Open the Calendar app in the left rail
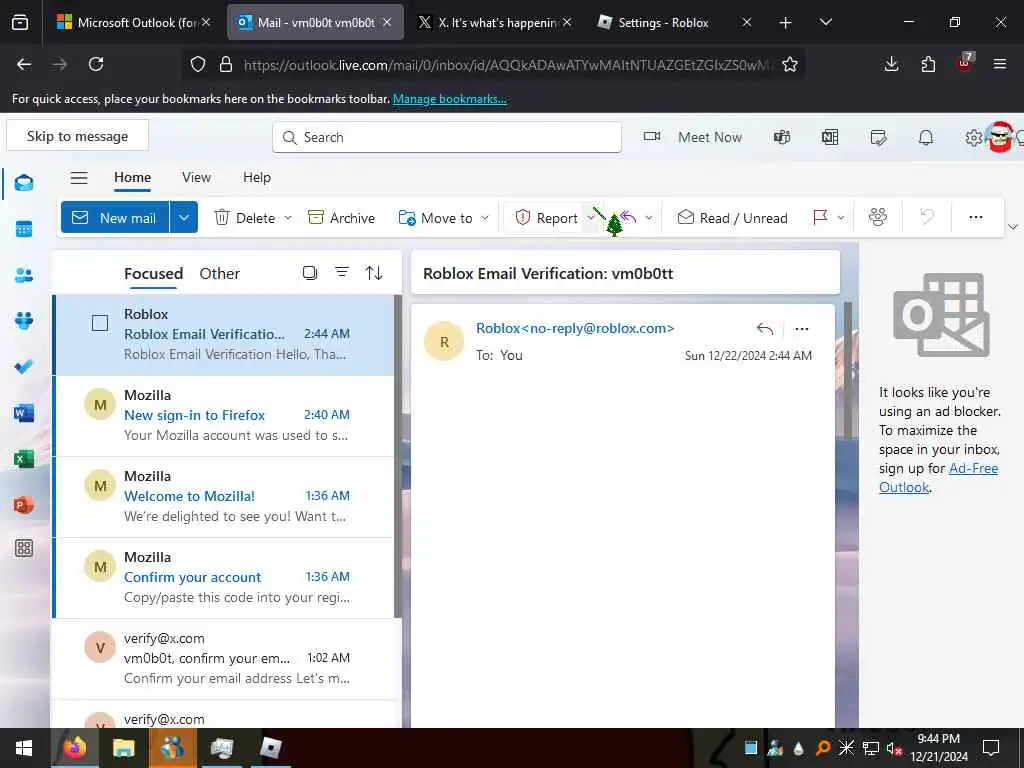The width and height of the screenshot is (1024, 768). 24,229
